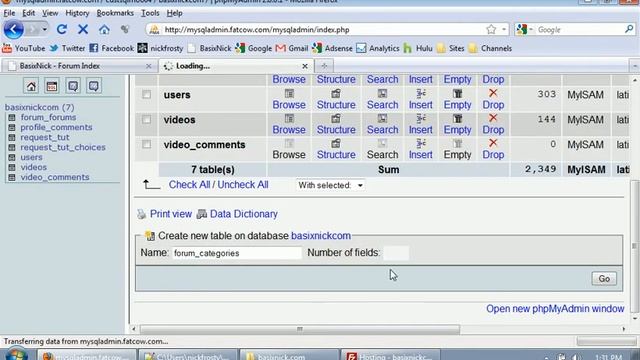Click the Name field containing forum_categories
The image size is (640, 360).
tap(237, 253)
